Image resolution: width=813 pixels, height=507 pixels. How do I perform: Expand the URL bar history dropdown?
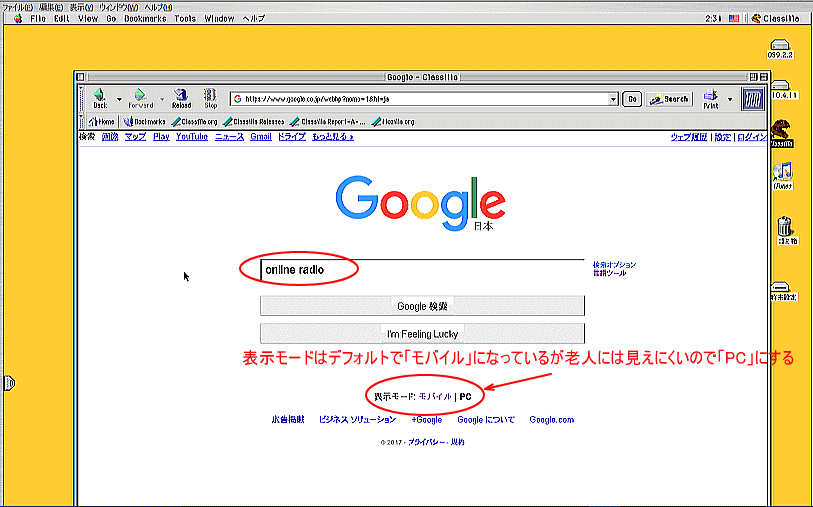(613, 99)
